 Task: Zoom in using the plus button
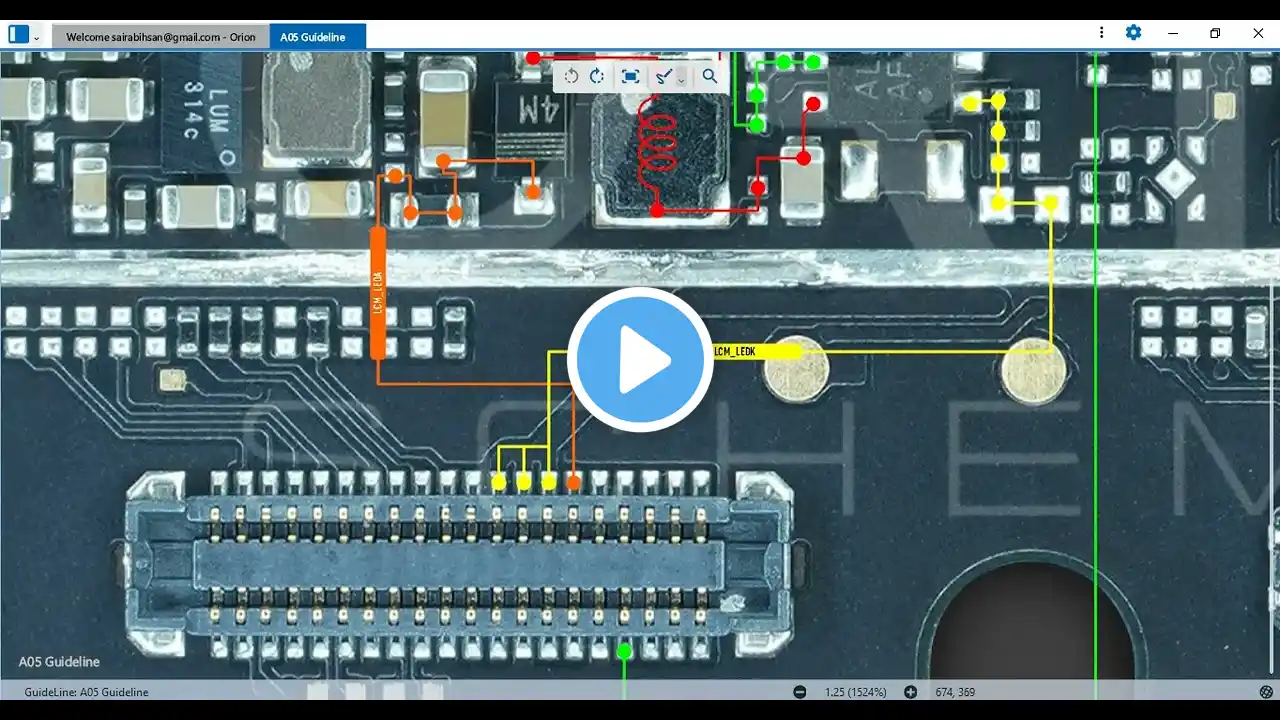coord(910,692)
